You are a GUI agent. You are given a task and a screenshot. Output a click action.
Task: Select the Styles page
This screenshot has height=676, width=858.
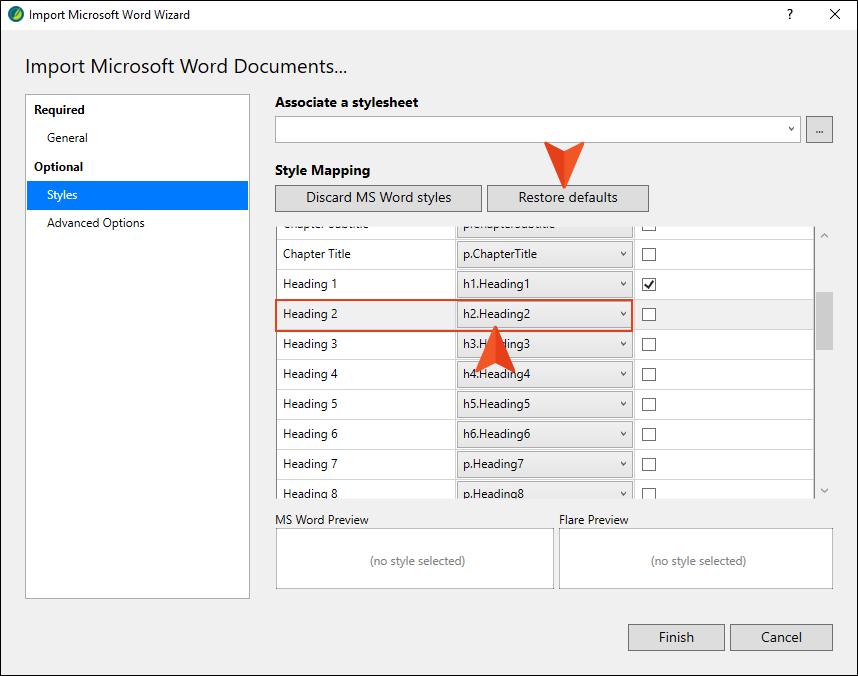(137, 195)
